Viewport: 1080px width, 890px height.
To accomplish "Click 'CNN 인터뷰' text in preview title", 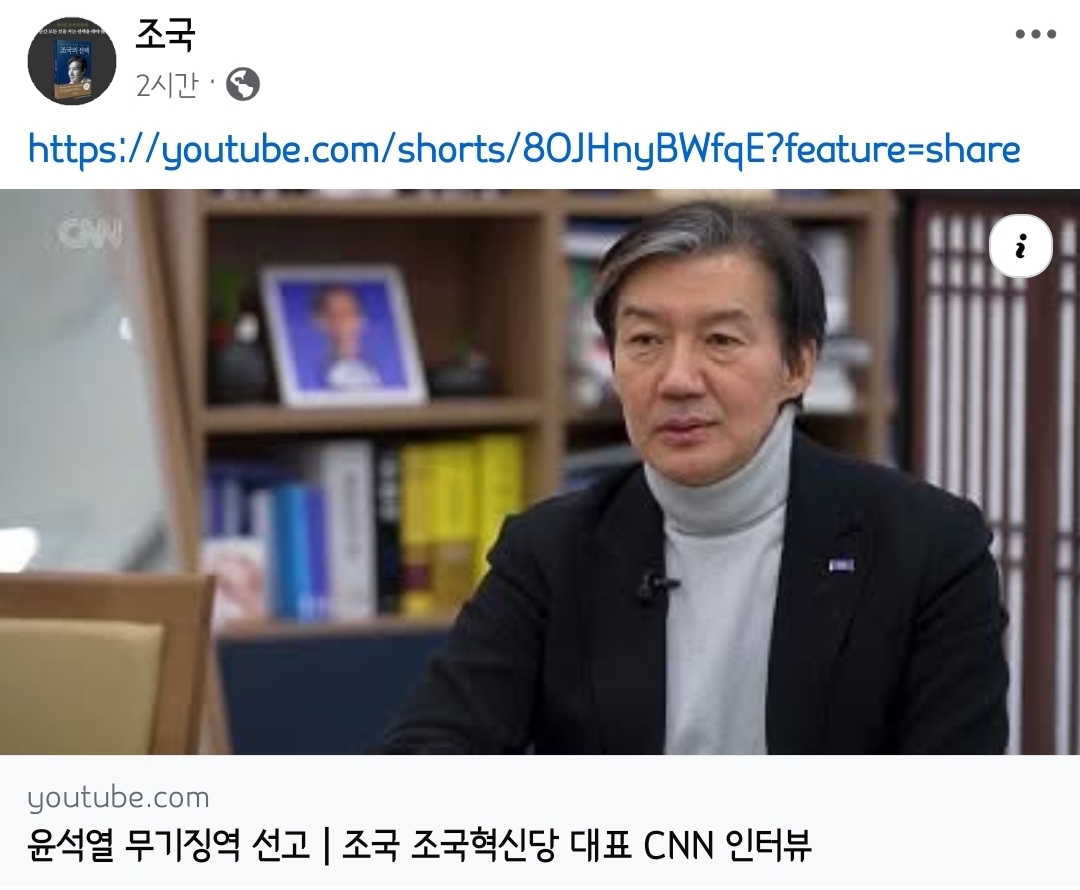I will 728,845.
